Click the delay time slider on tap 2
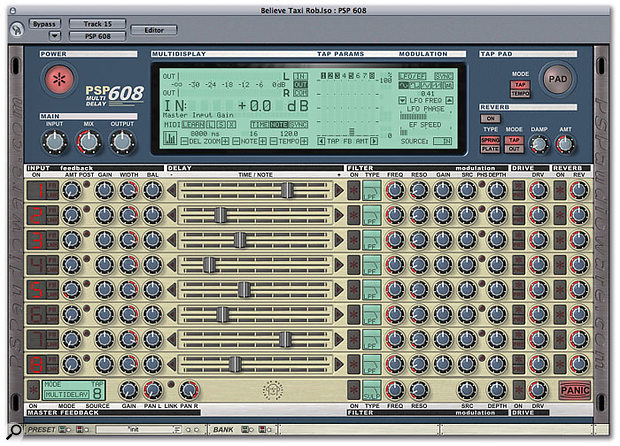620x446 pixels. click(x=220, y=215)
